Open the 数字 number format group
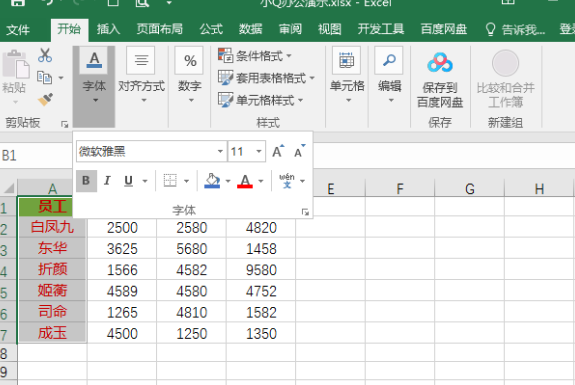The height and width of the screenshot is (385, 575). (190, 76)
